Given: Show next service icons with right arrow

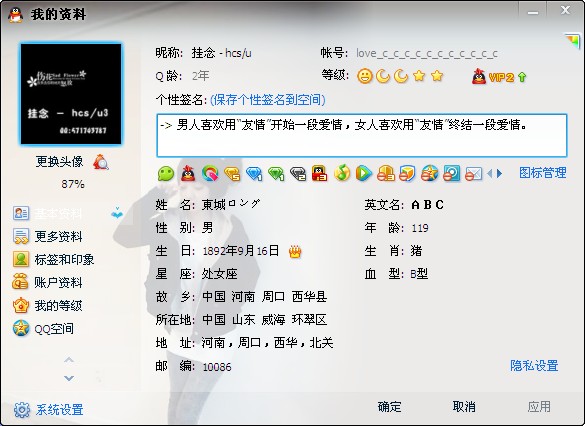Looking at the screenshot, I should pyautogui.click(x=500, y=173).
